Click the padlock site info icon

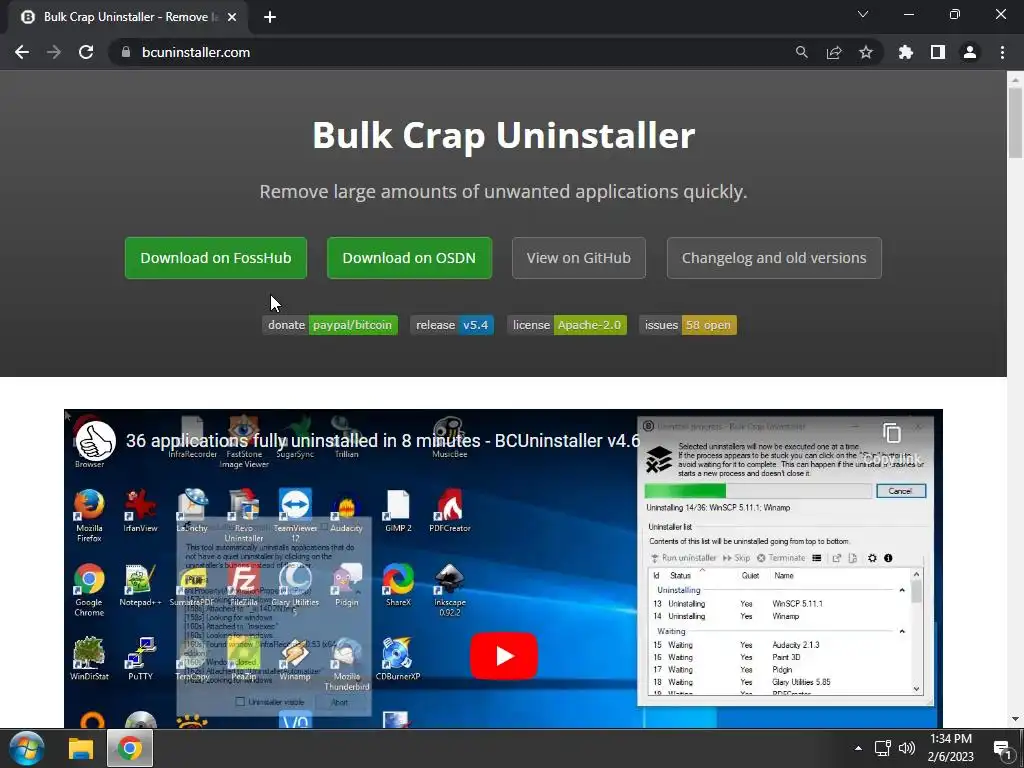(x=126, y=52)
